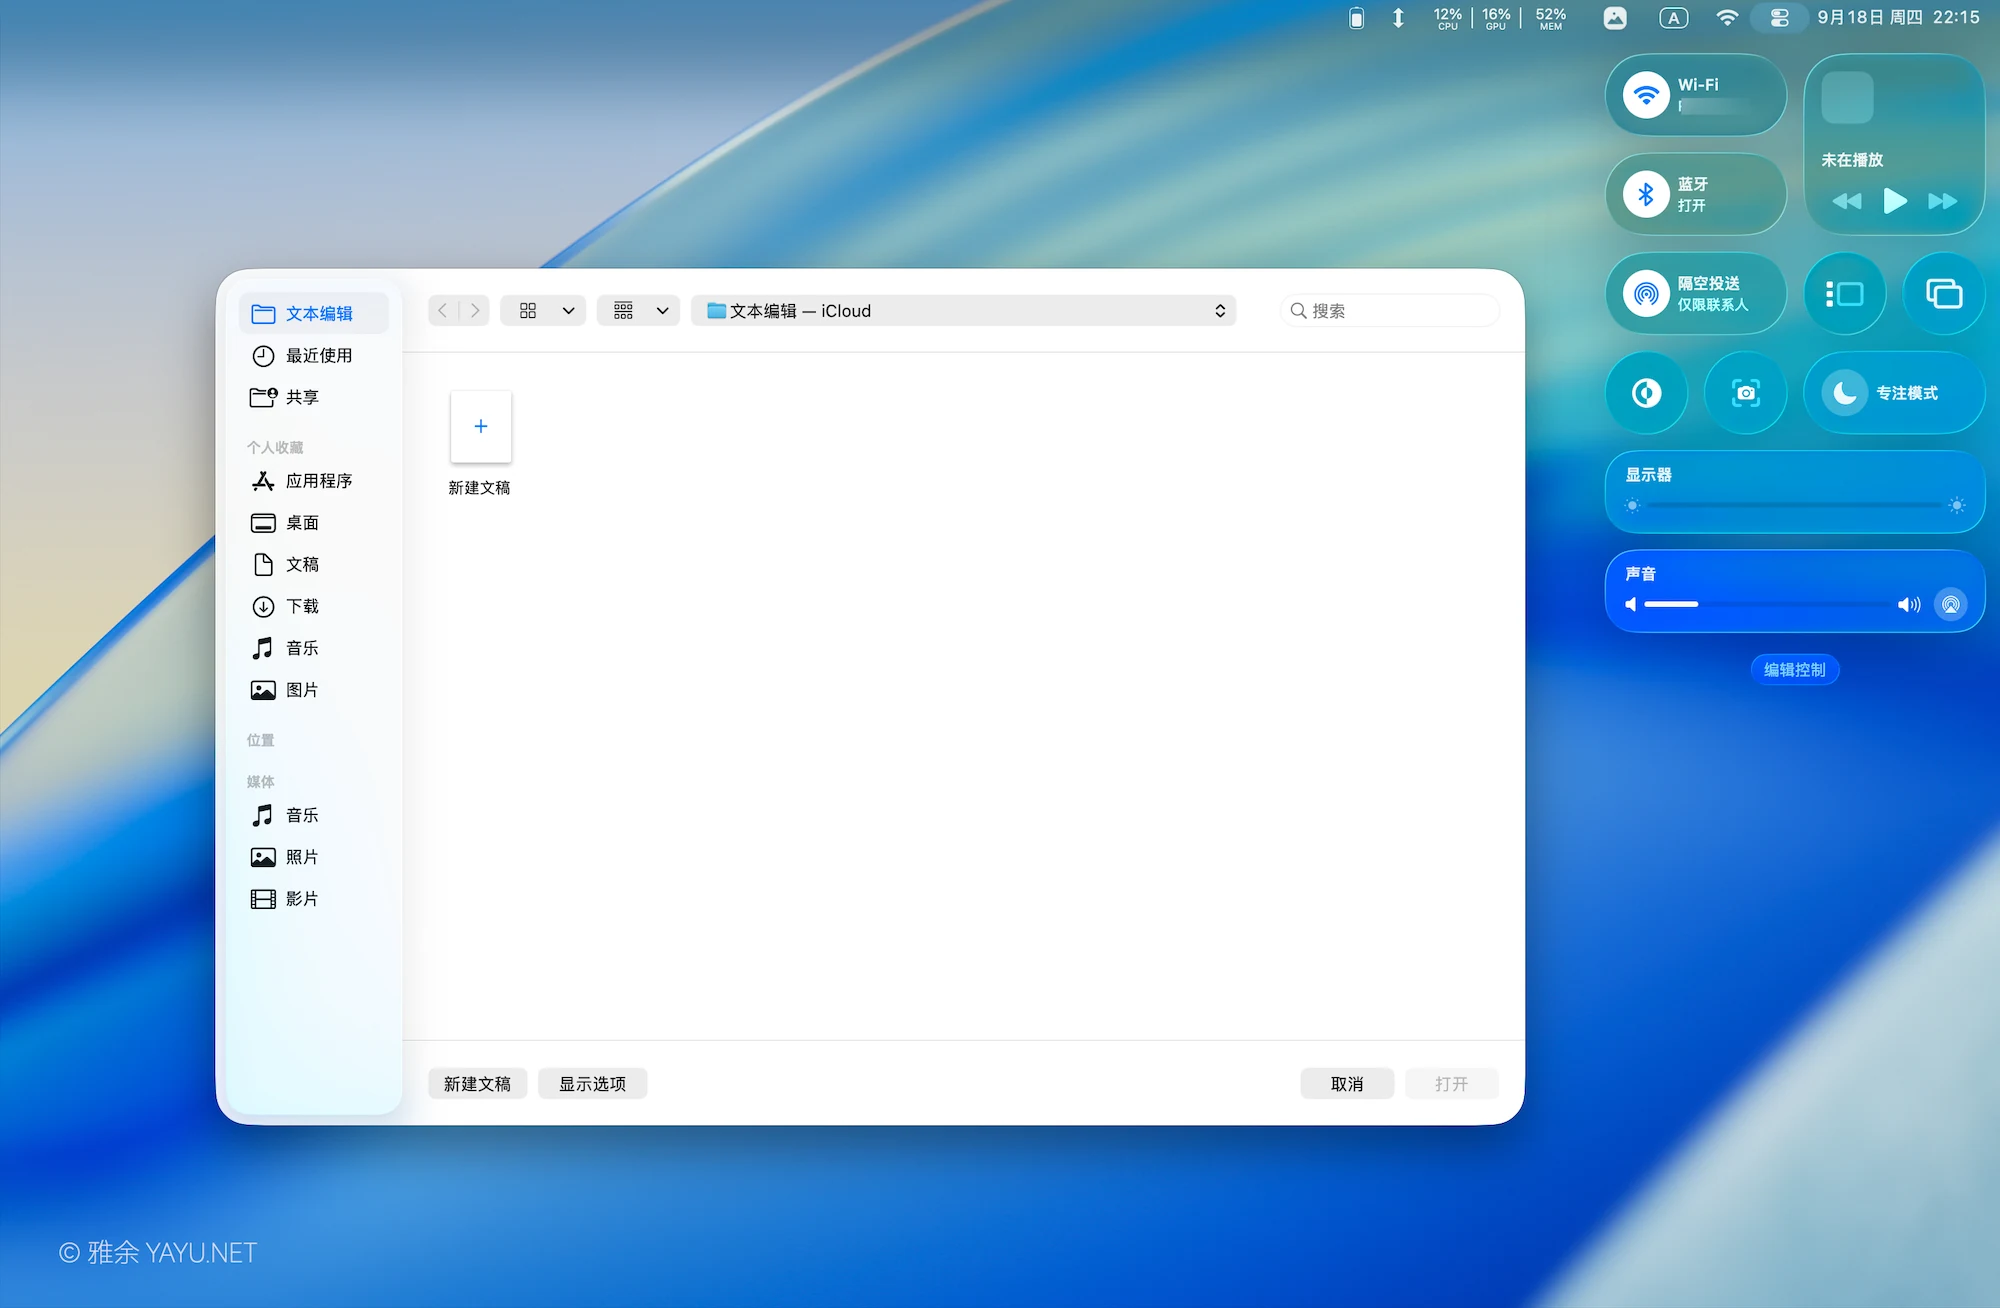
Task: Click the back navigation arrow
Action: tap(443, 311)
